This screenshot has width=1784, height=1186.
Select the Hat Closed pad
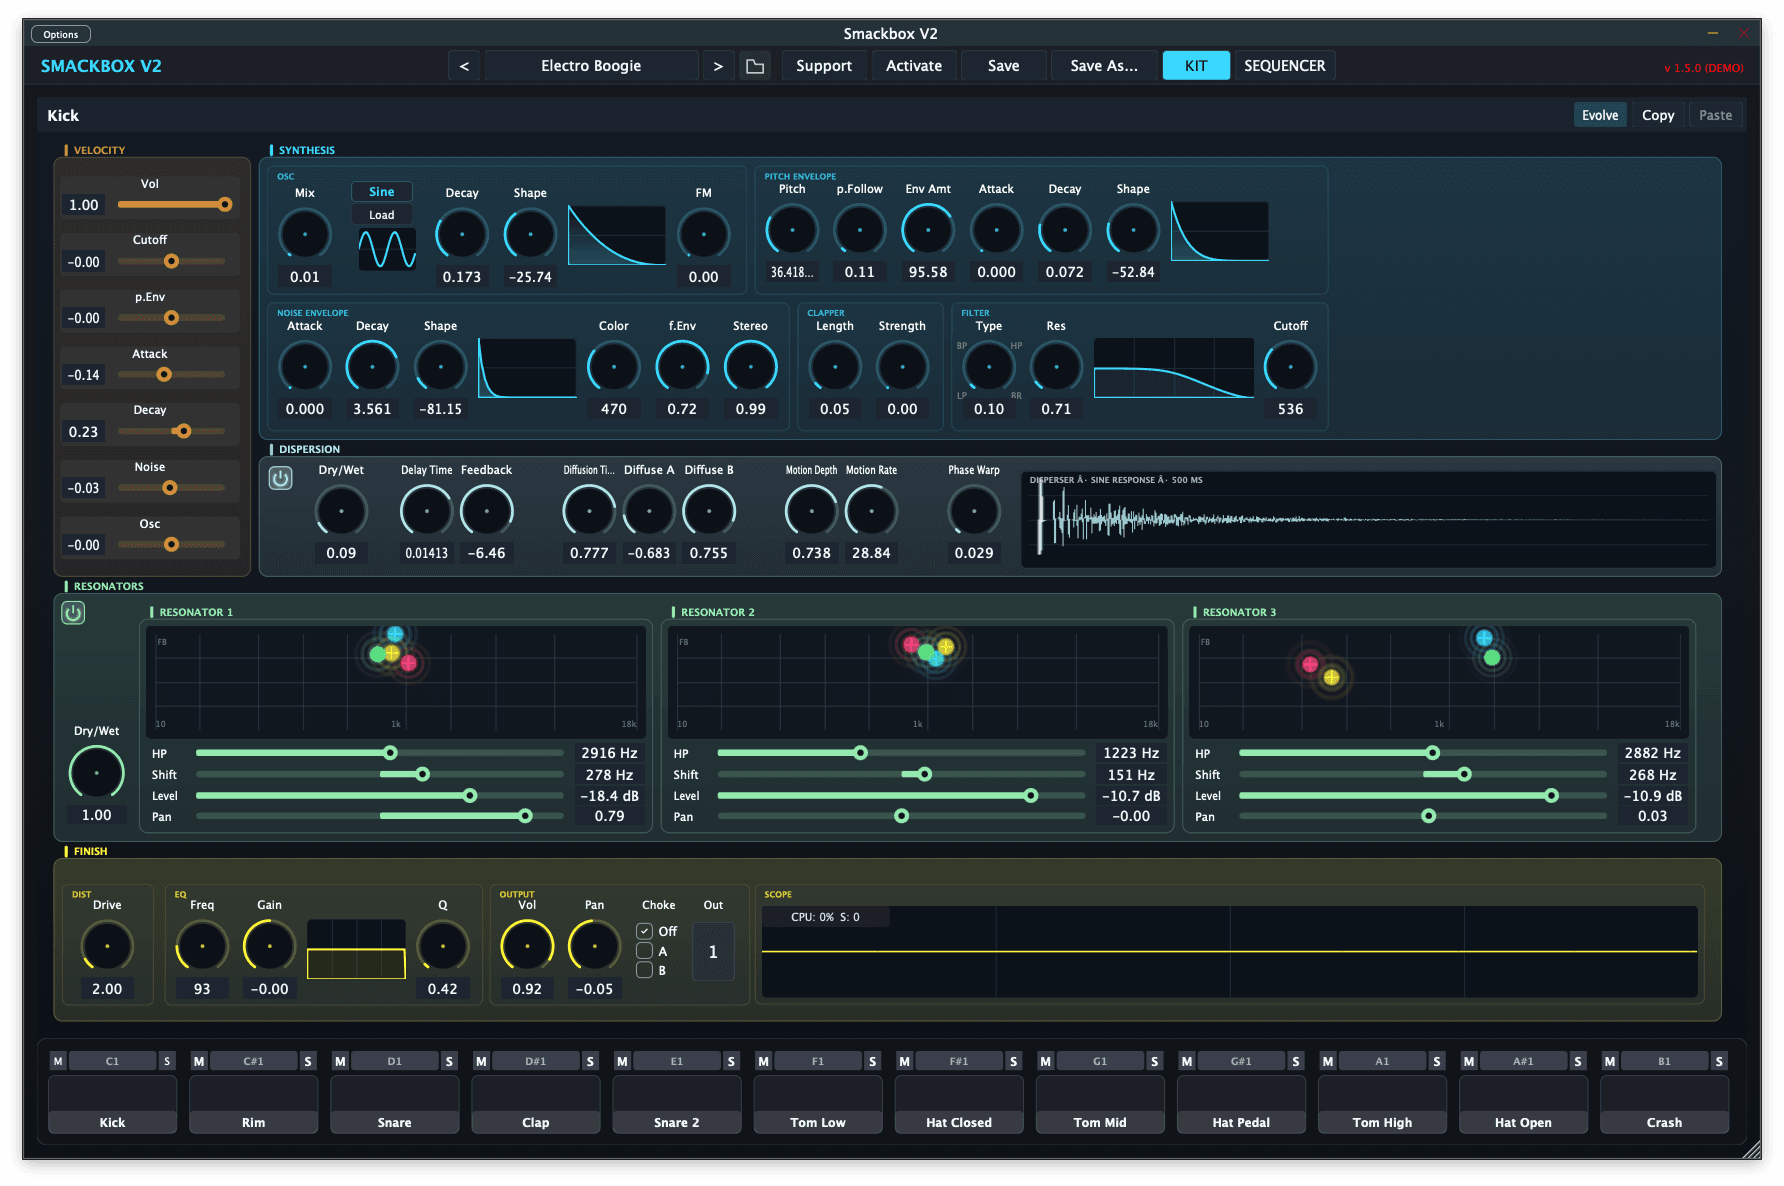click(x=959, y=1105)
